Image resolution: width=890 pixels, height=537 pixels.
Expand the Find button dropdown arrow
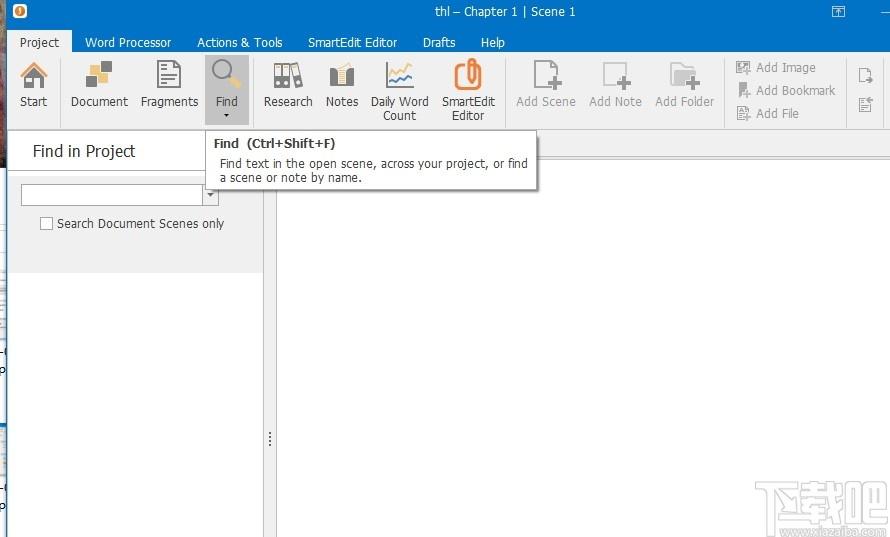(226, 116)
